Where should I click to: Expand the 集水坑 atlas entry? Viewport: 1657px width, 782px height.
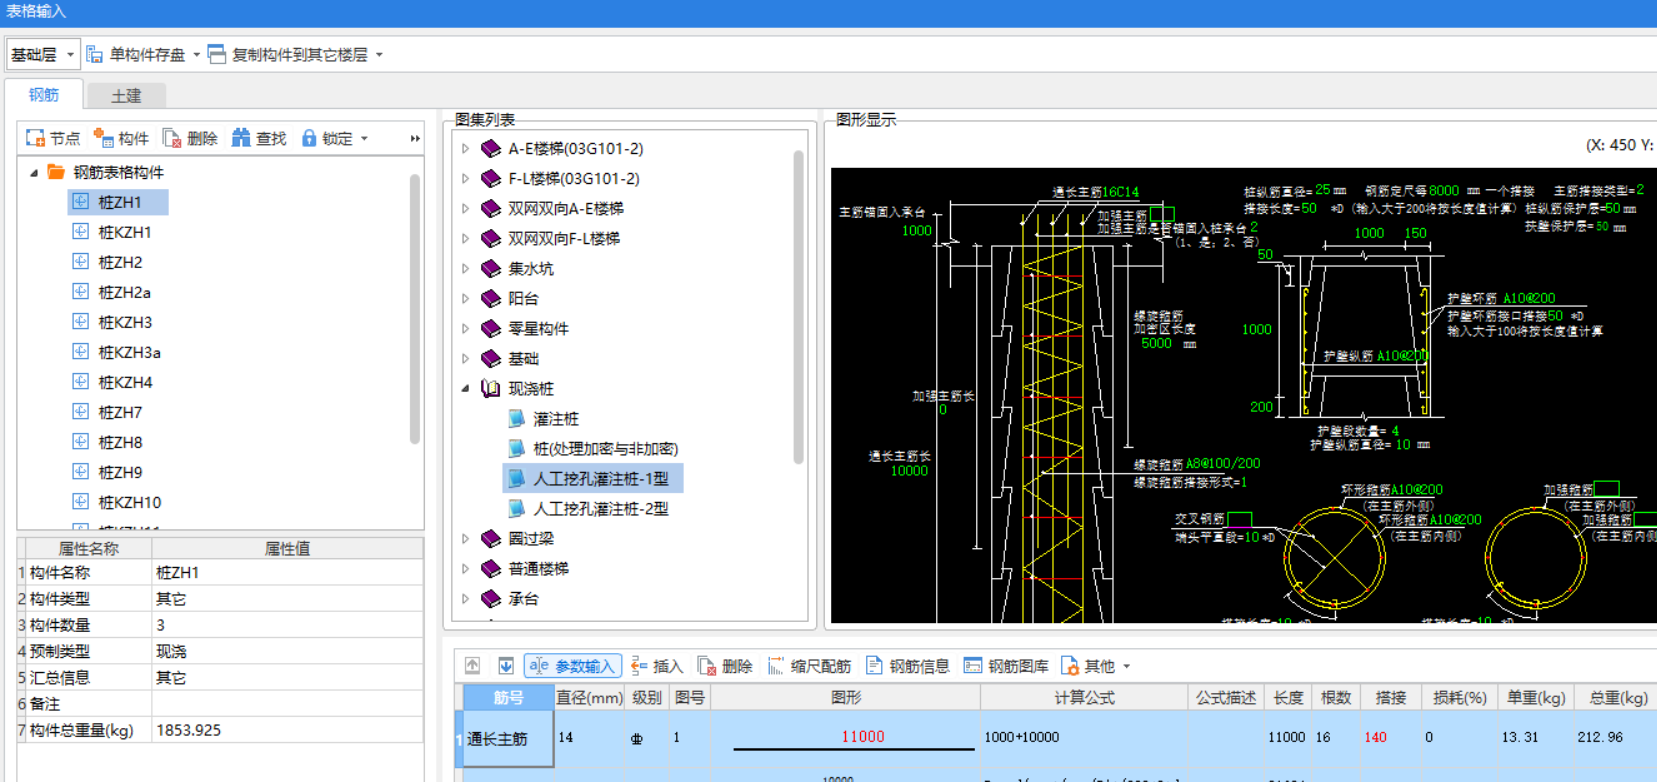(465, 268)
